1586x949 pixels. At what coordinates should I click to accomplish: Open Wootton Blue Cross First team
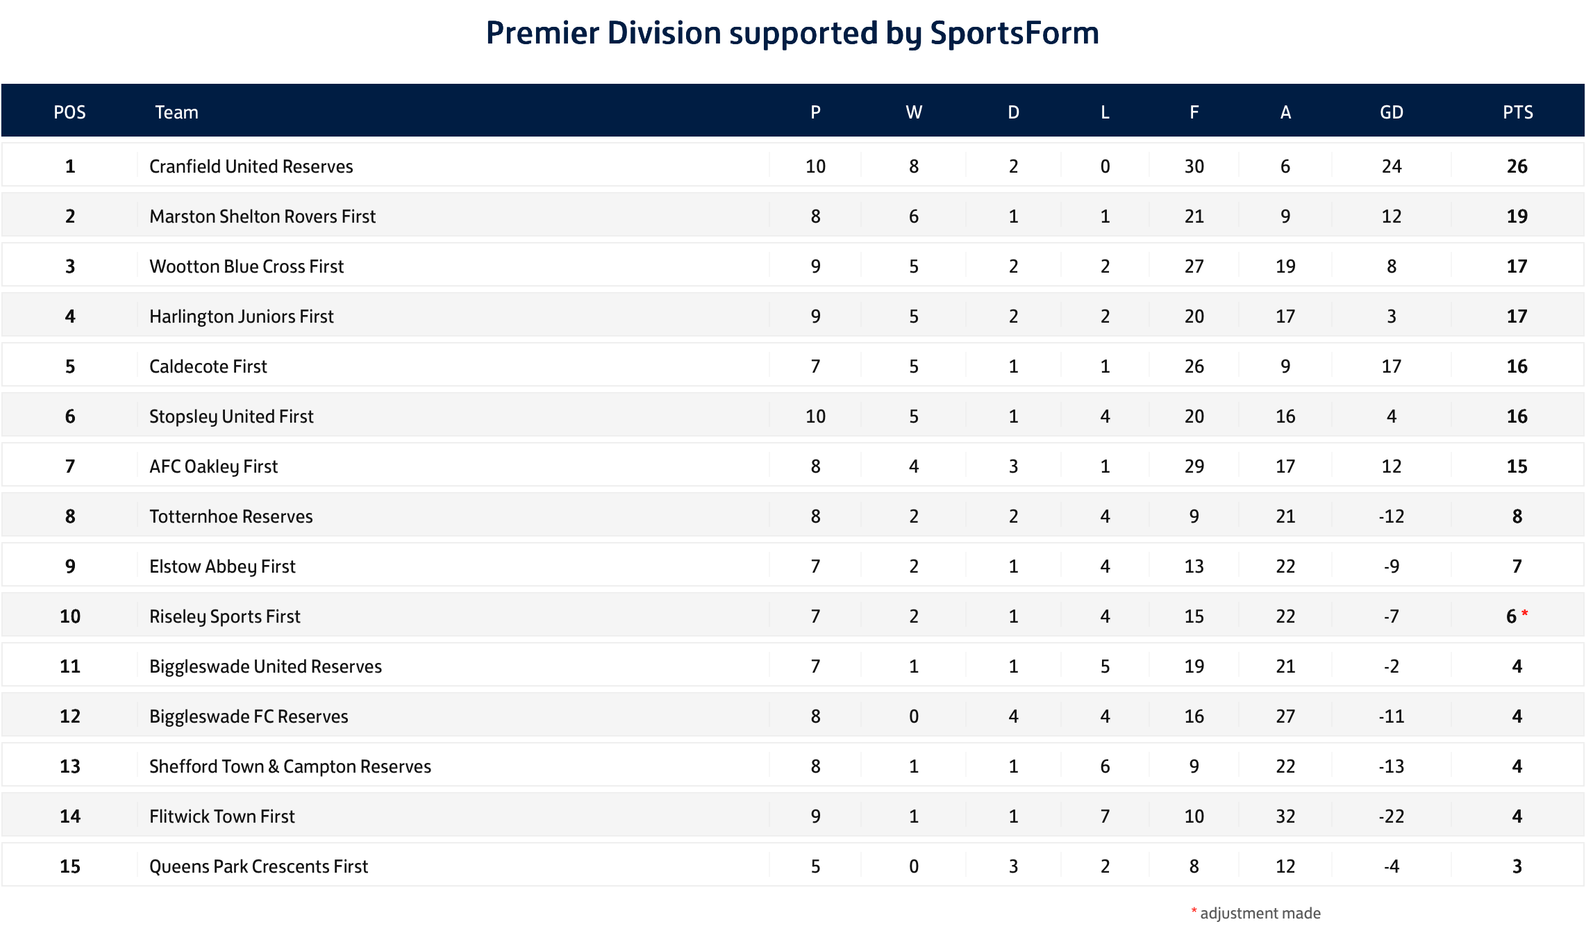(246, 266)
